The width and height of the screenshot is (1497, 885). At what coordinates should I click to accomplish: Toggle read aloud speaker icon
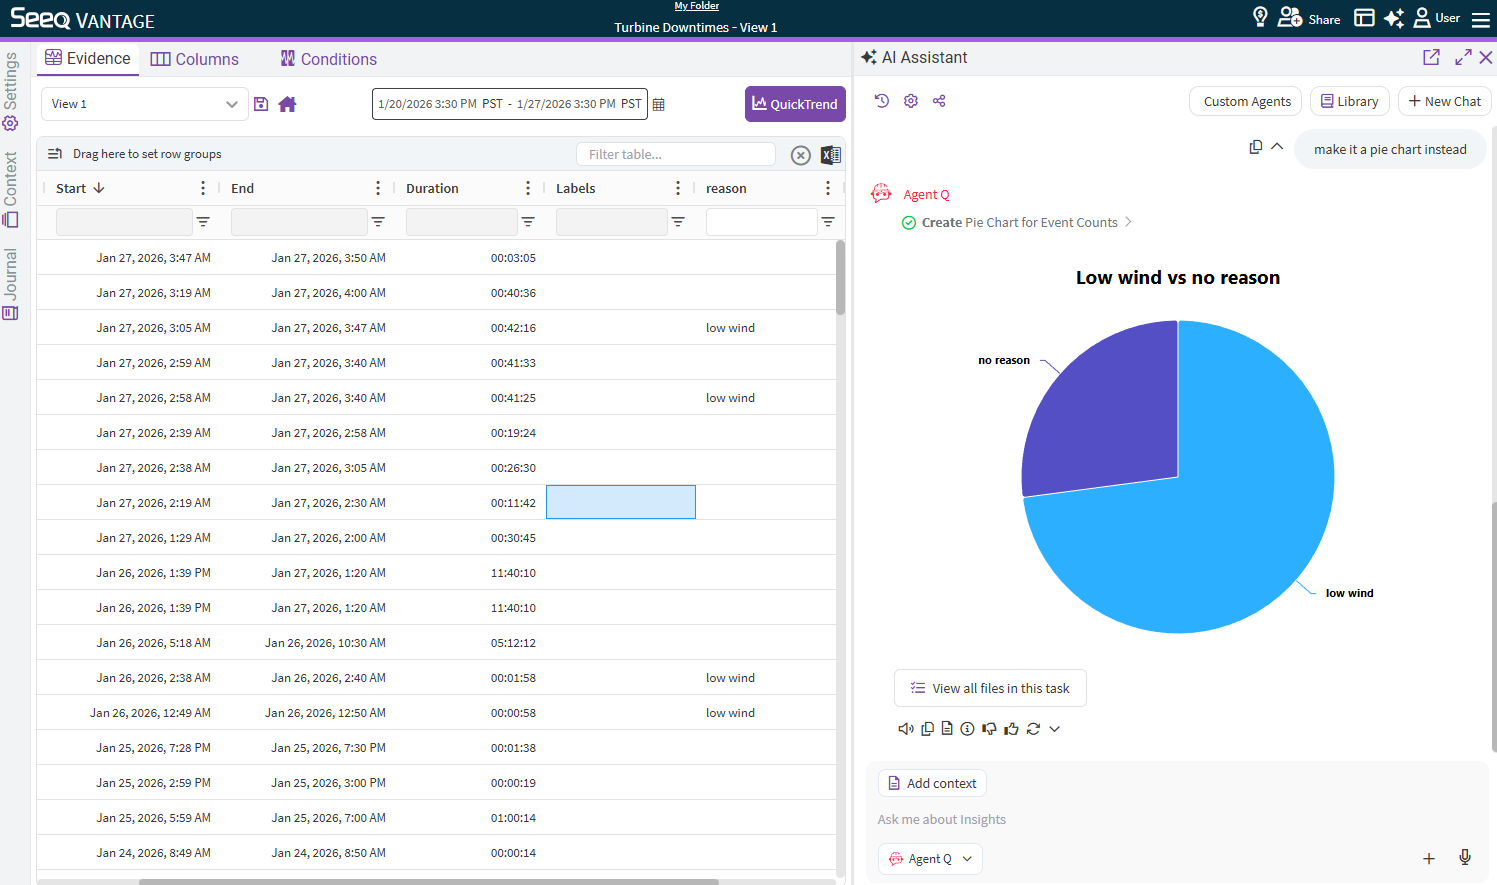(x=905, y=729)
